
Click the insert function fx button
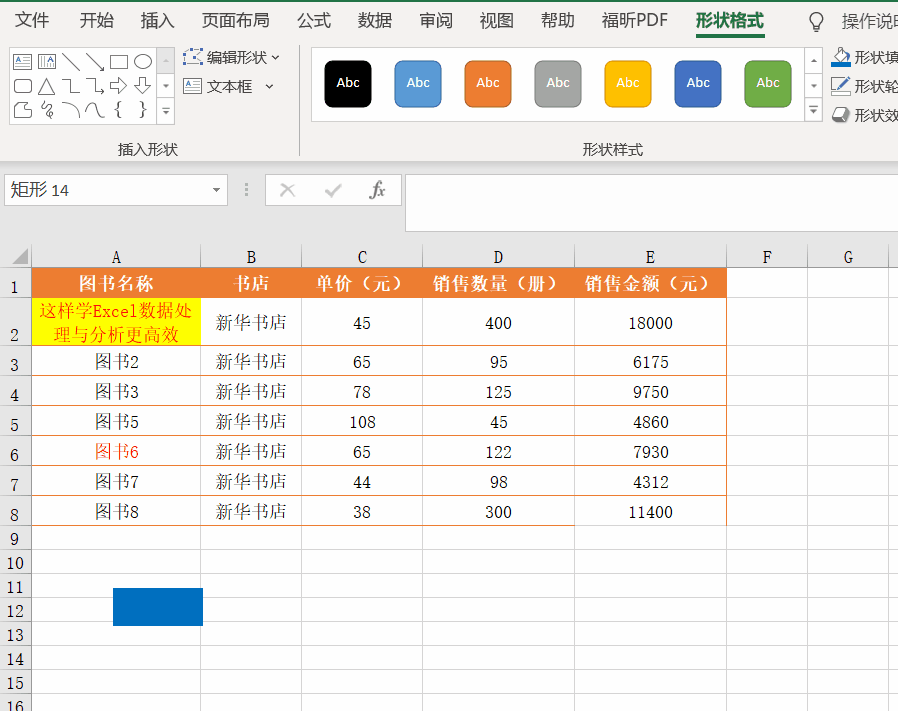[x=377, y=190]
